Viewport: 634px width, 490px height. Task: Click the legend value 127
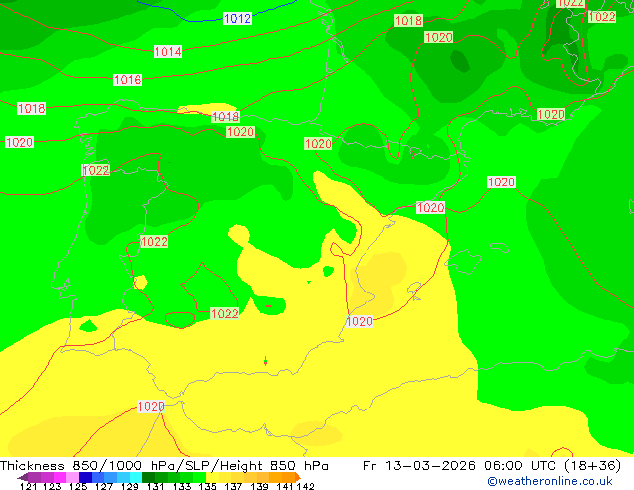click(104, 486)
